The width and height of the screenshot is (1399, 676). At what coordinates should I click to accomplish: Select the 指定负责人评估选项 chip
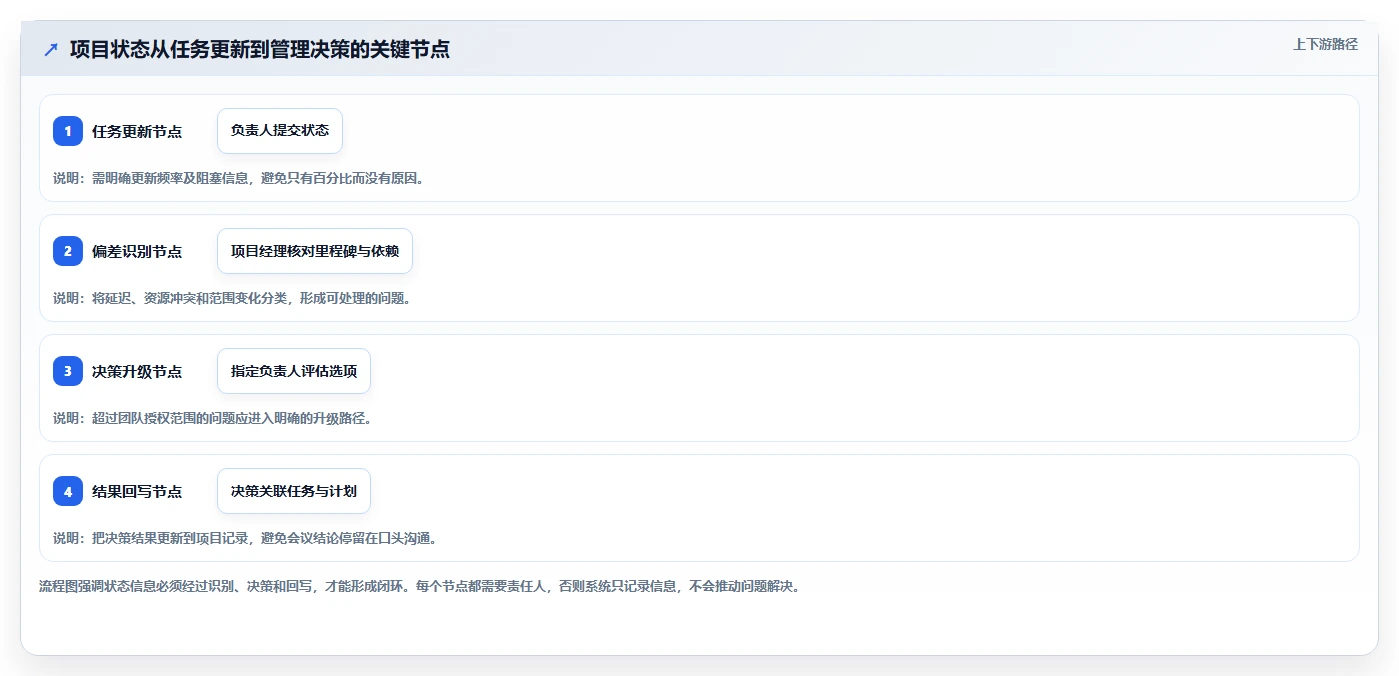[x=294, y=371]
